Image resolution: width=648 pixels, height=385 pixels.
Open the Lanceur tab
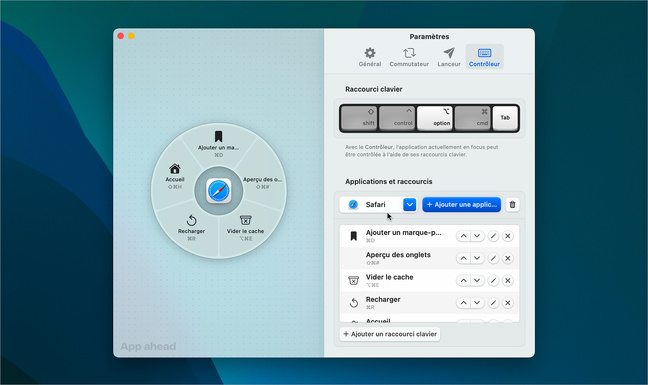tap(449, 57)
